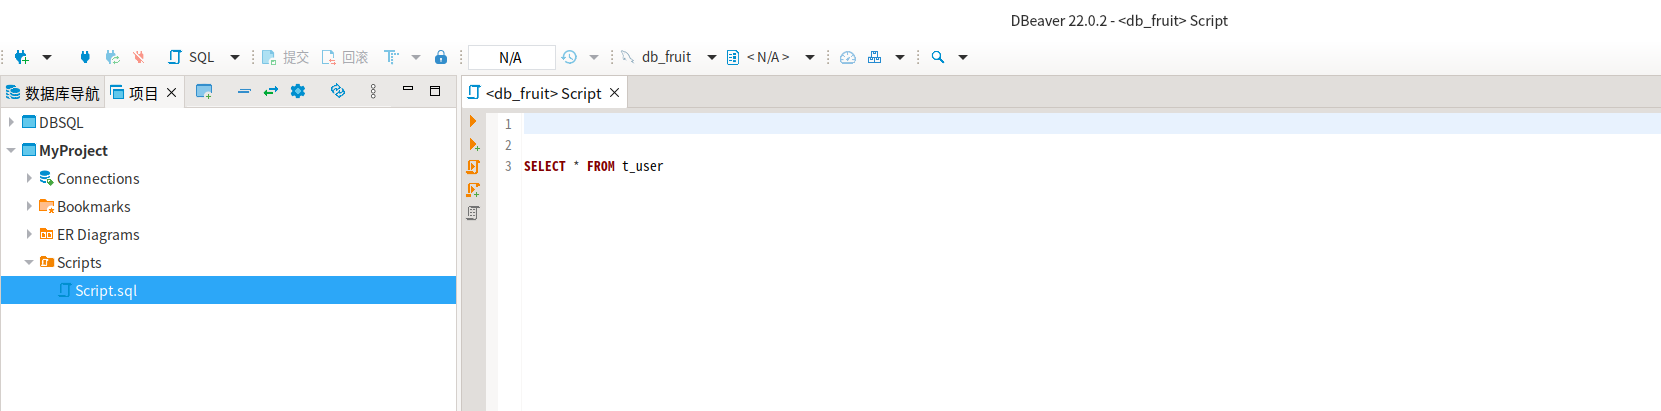Toggle the lock read-only icon

click(441, 57)
